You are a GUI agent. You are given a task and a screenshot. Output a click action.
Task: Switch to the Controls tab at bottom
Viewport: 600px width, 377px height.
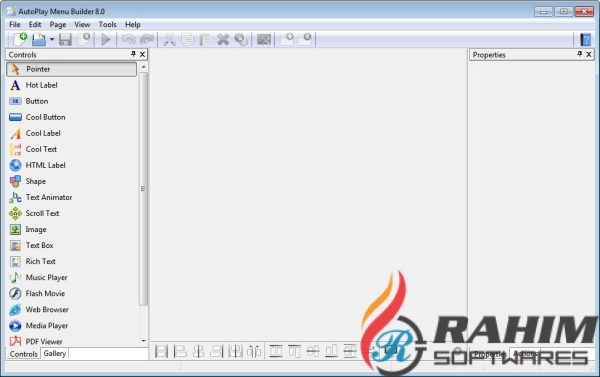tap(24, 354)
